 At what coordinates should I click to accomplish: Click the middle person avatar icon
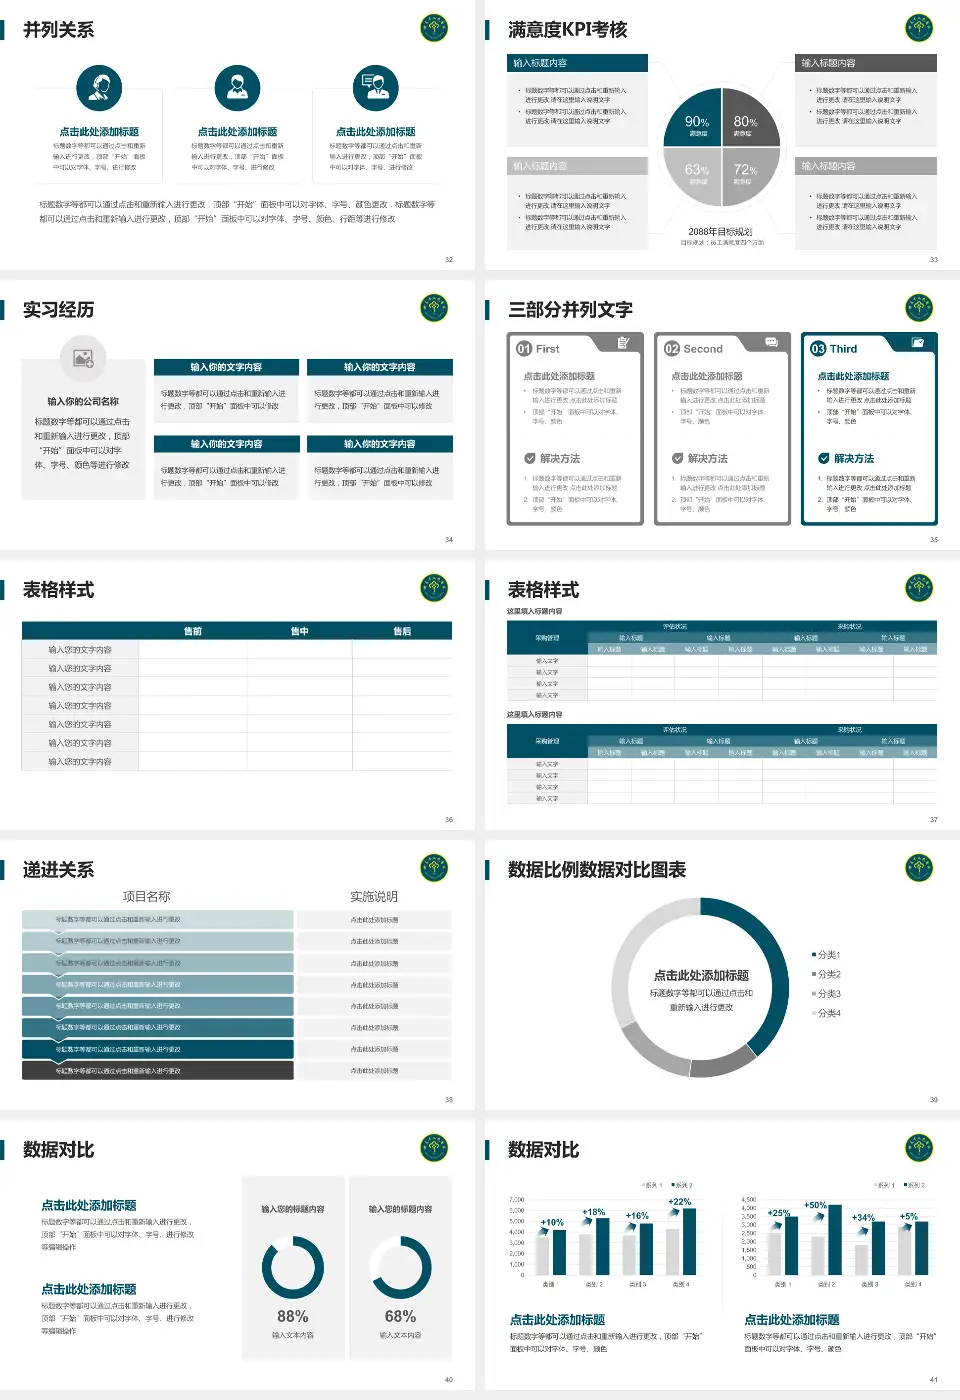tap(237, 88)
